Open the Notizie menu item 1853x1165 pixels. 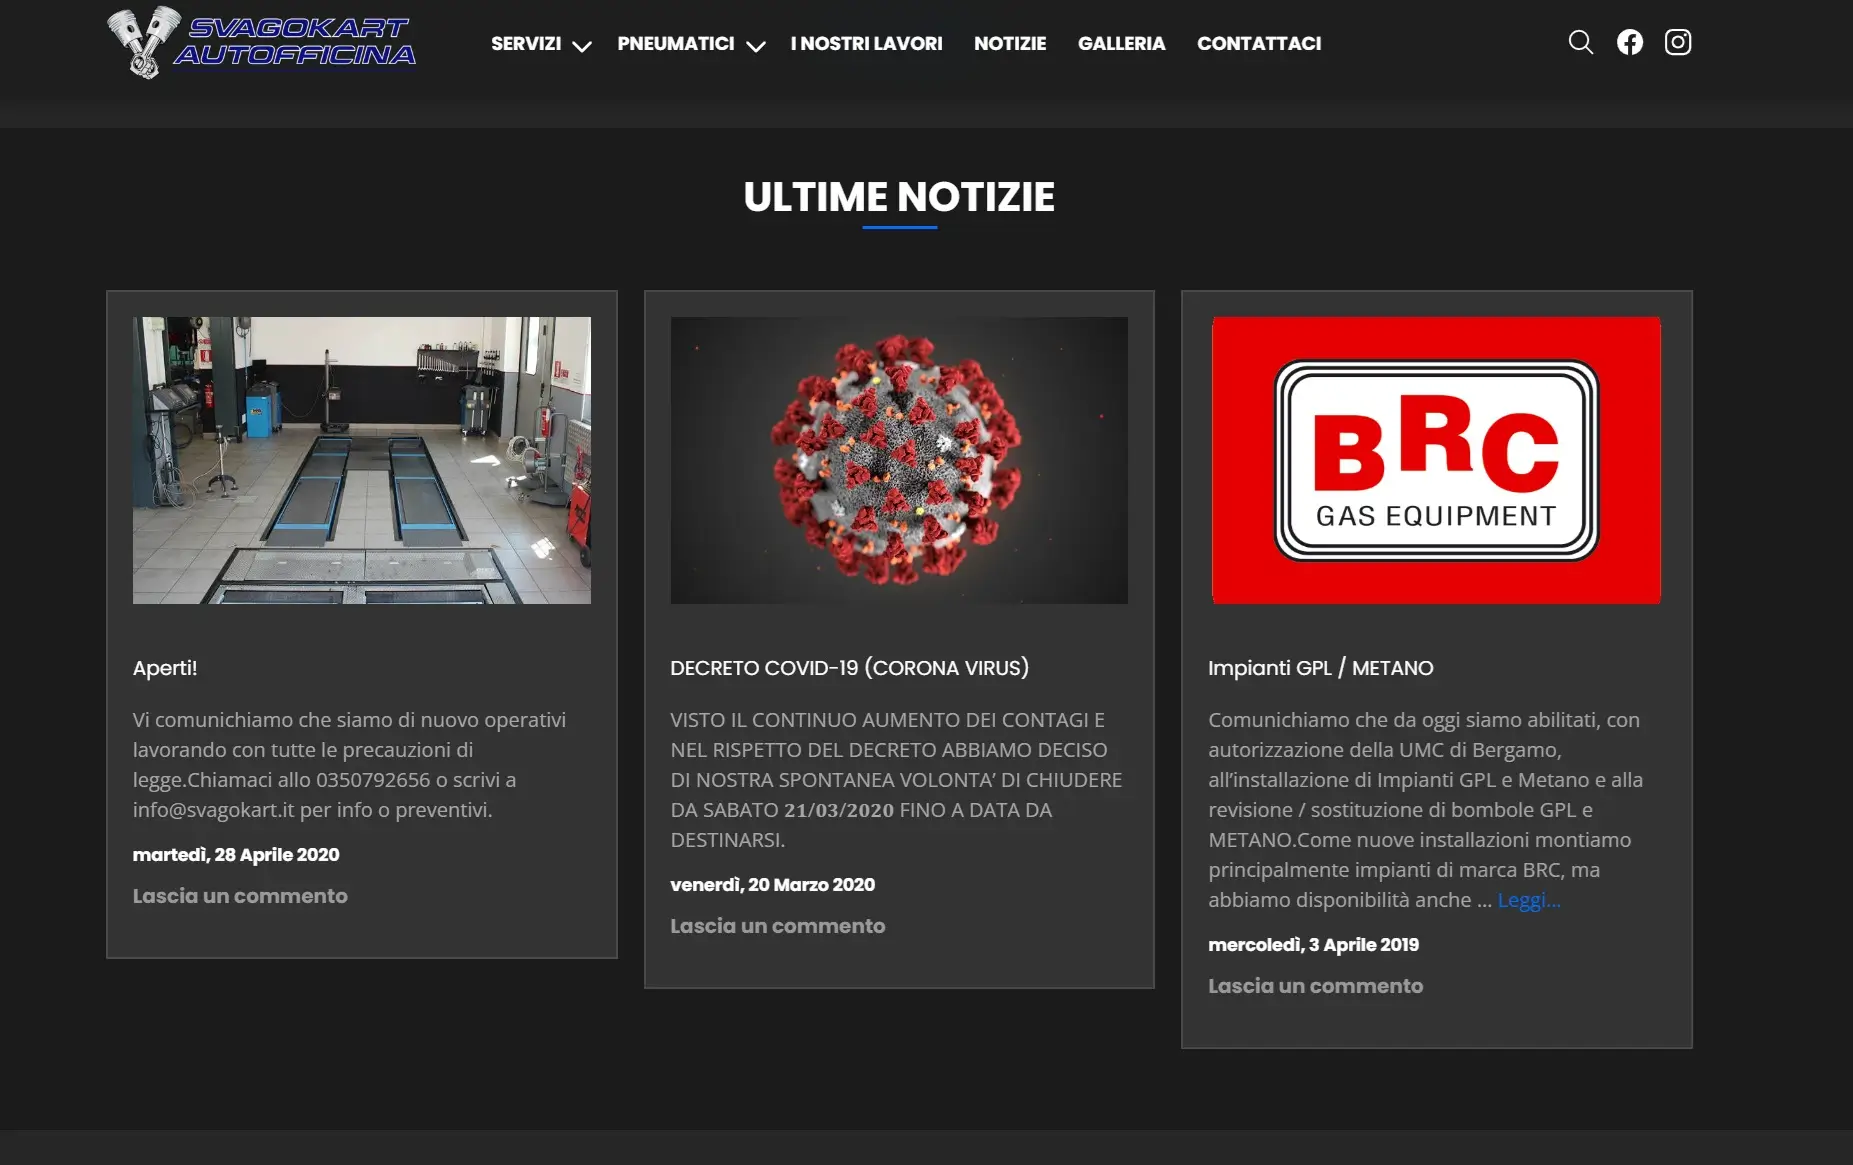coord(1010,43)
